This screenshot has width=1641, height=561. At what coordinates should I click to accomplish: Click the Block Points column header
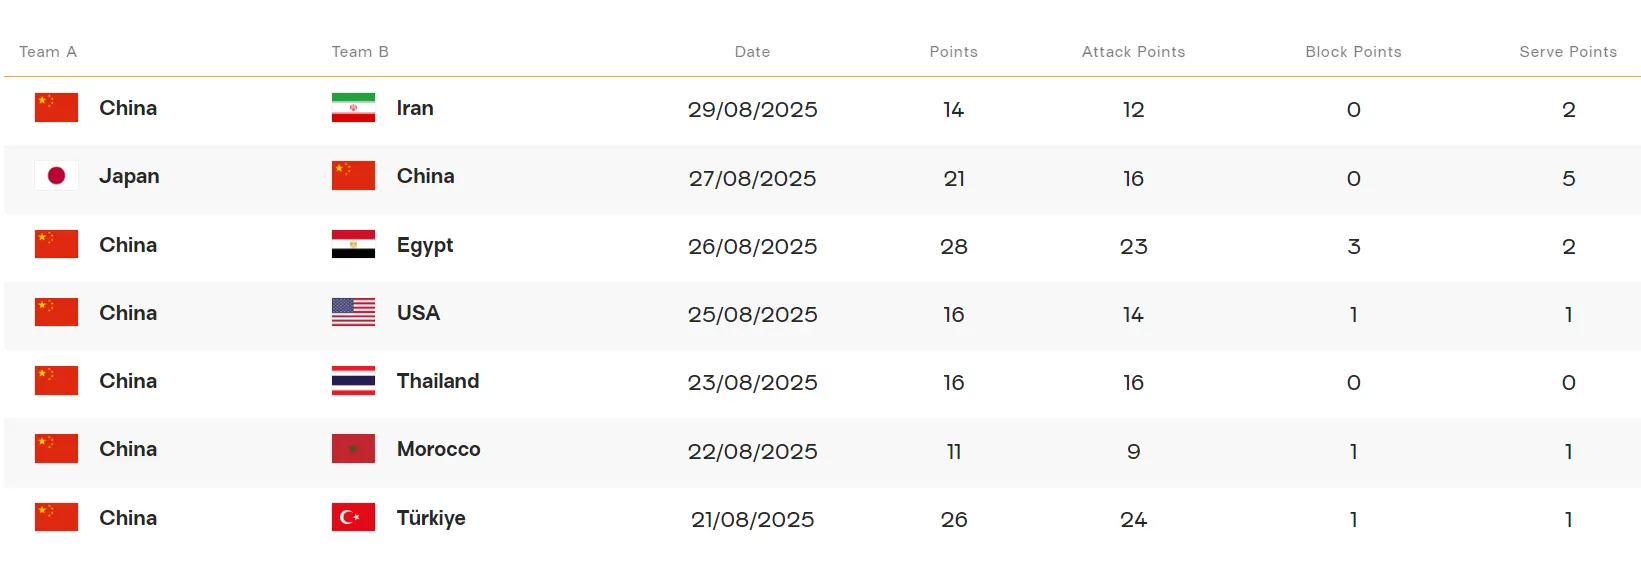pyautogui.click(x=1353, y=52)
